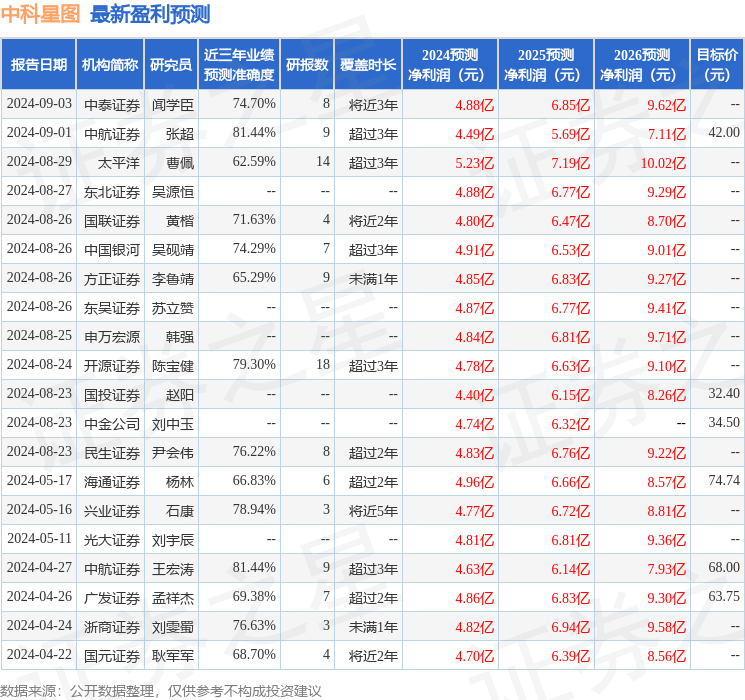Click target price 42.00
The image size is (745, 700).
tap(724, 133)
